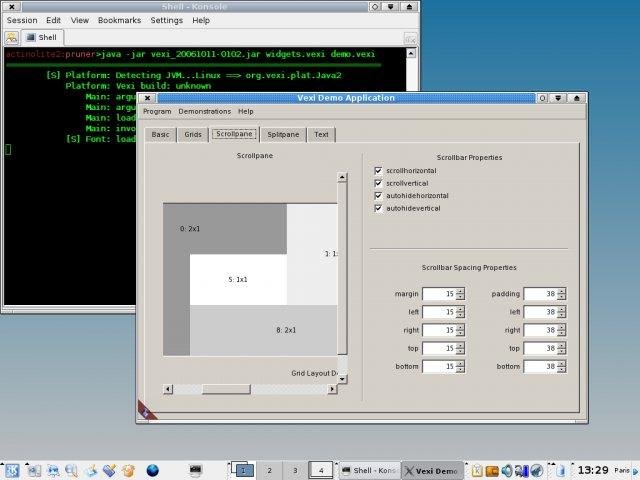The image size is (640, 480).
Task: Click the new session icon in Konsole tab bar
Action: coord(11,37)
